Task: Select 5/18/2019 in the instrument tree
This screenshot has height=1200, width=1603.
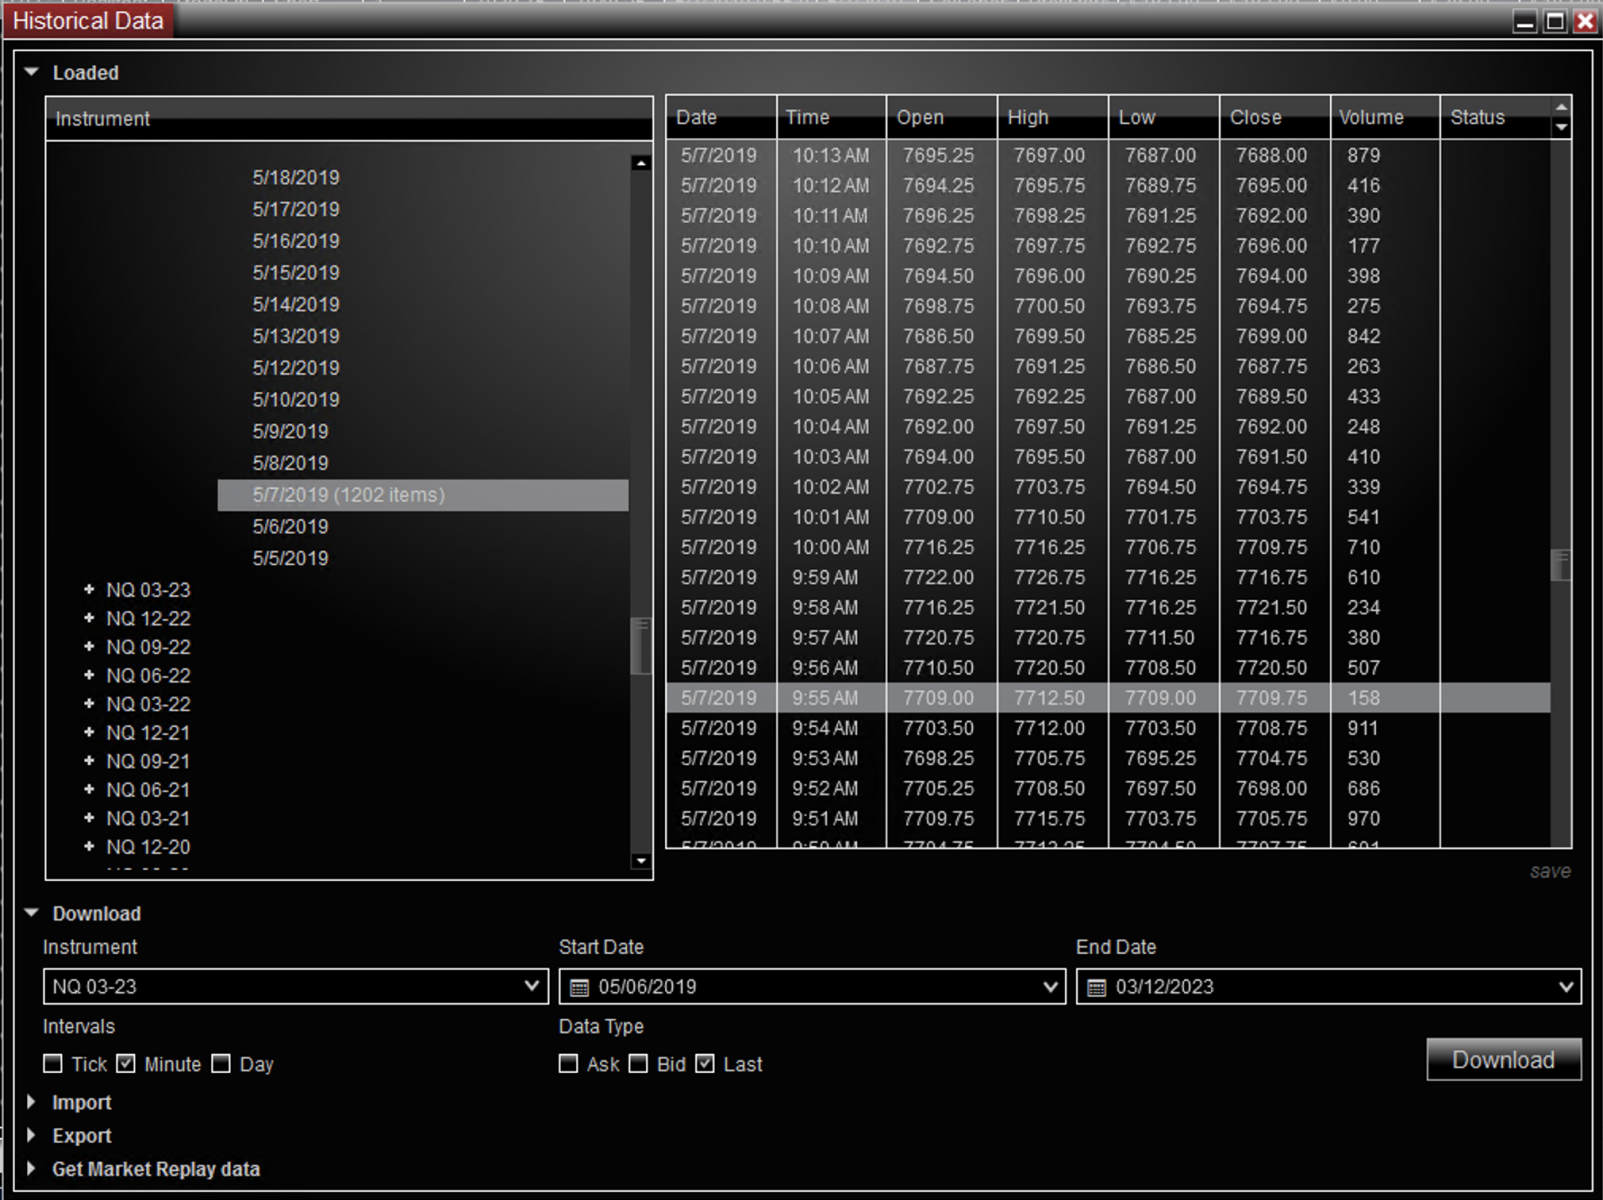Action: click(296, 177)
